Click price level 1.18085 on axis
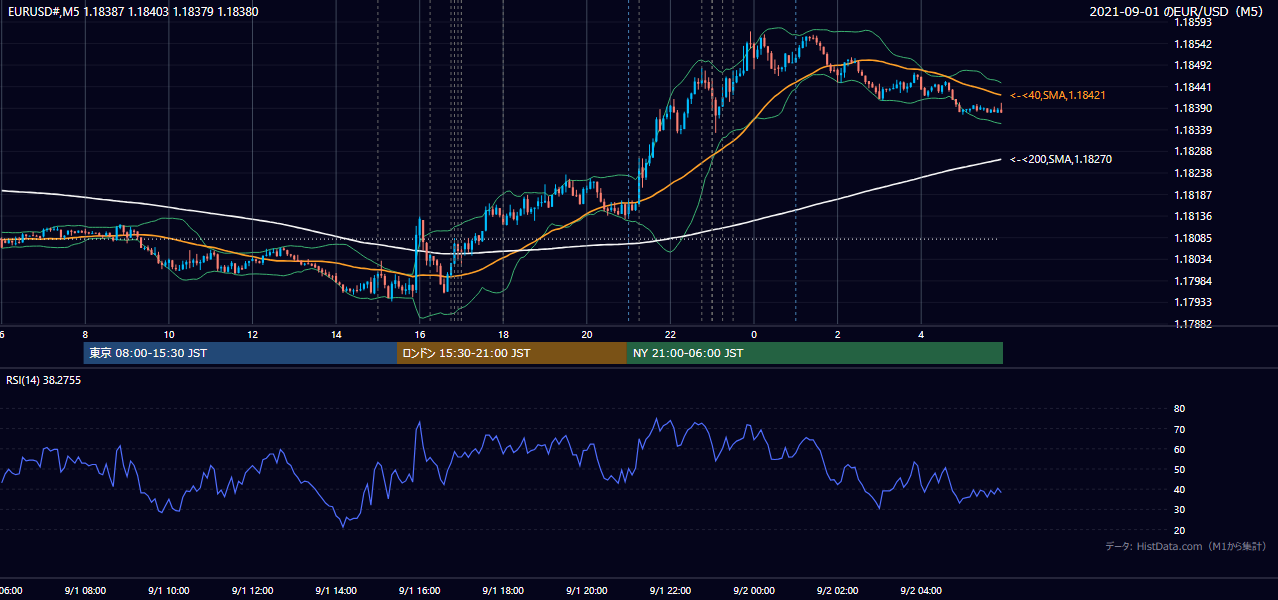Viewport: 1278px width, 600px height. click(x=1193, y=238)
